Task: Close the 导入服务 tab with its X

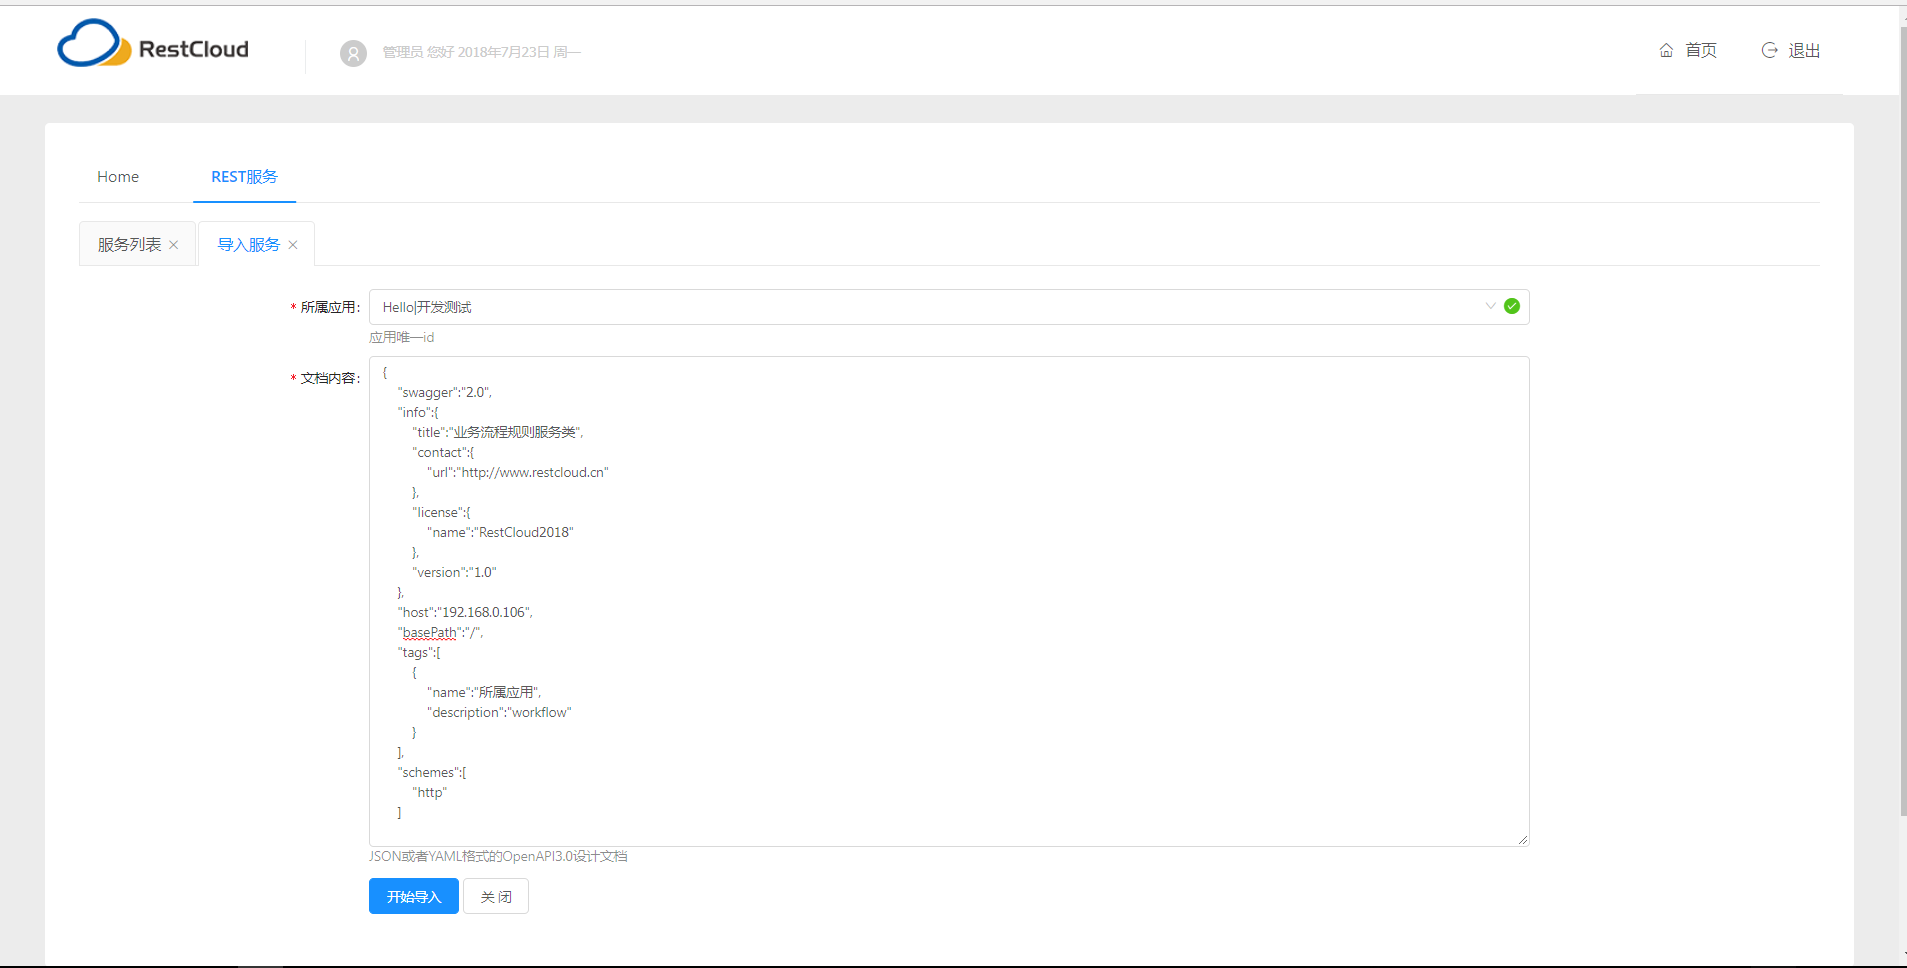Action: tap(293, 245)
